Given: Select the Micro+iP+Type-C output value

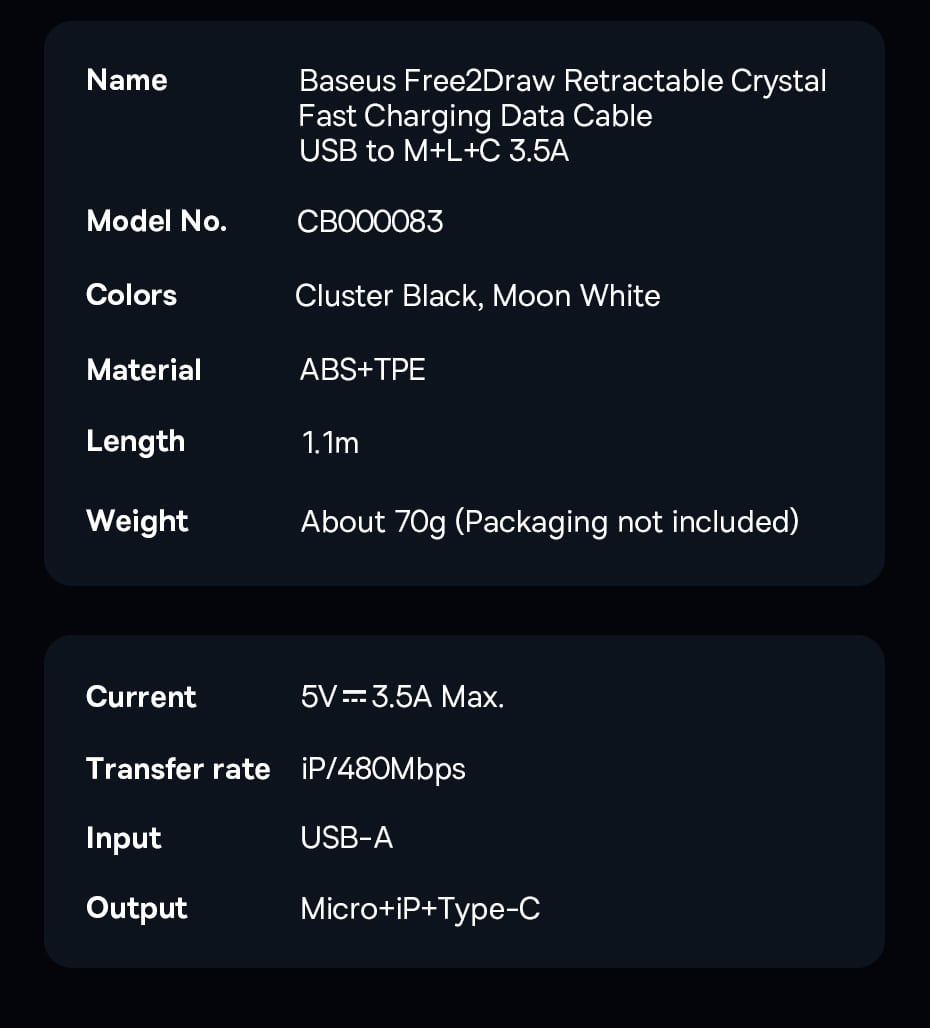Looking at the screenshot, I should (x=420, y=909).
